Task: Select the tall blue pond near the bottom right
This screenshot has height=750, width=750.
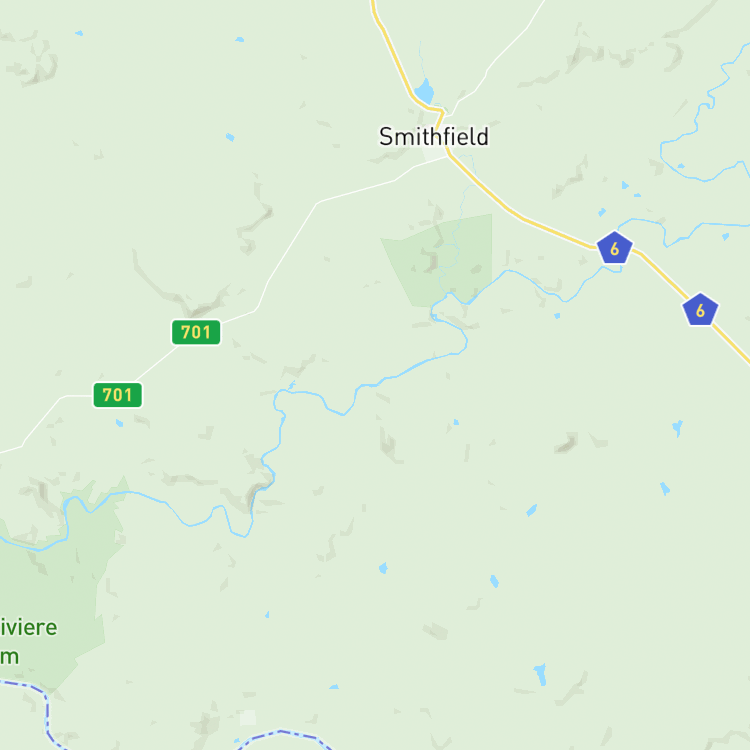Action: 540,674
